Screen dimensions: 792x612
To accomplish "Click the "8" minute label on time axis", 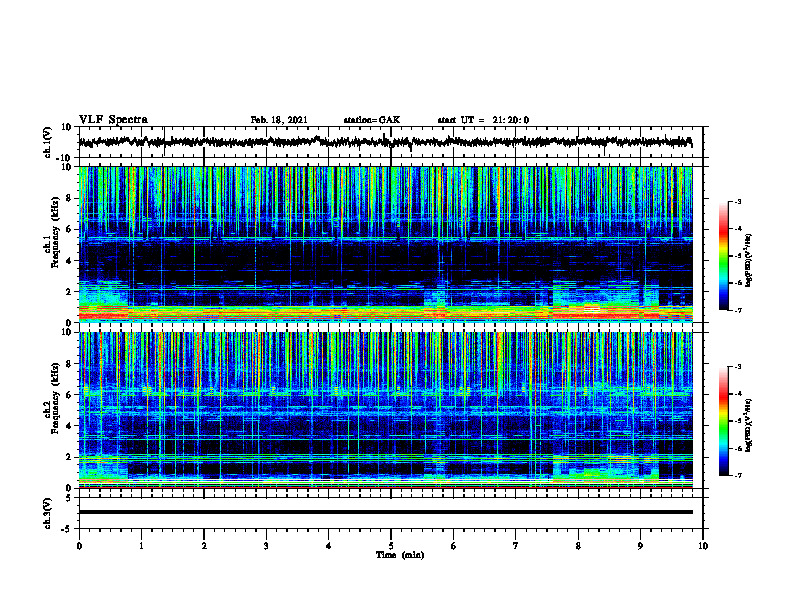I will pos(578,546).
